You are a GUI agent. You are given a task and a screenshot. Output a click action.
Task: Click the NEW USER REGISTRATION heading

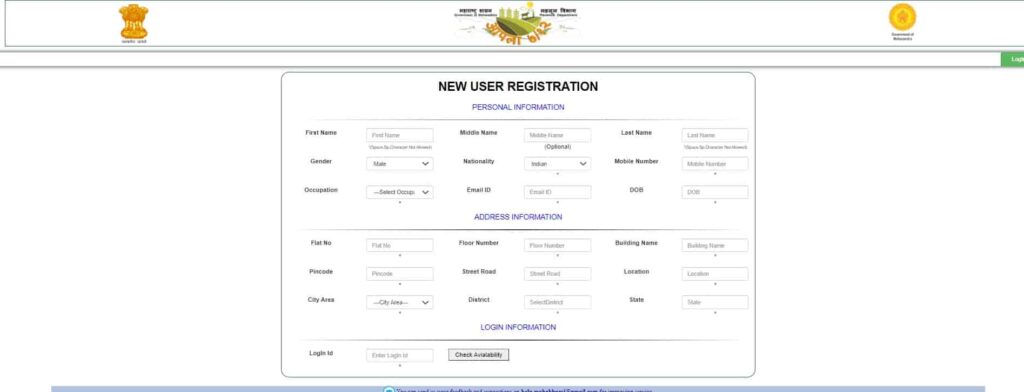click(x=518, y=86)
